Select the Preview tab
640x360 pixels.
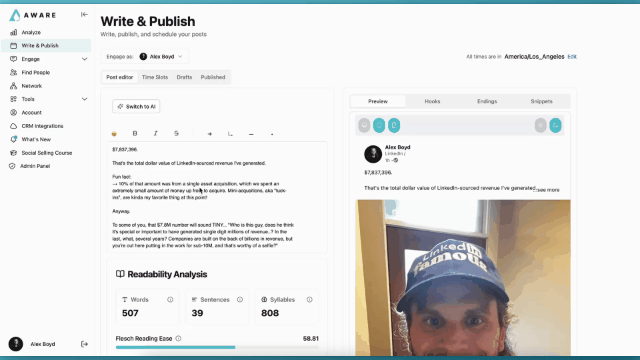[378, 101]
